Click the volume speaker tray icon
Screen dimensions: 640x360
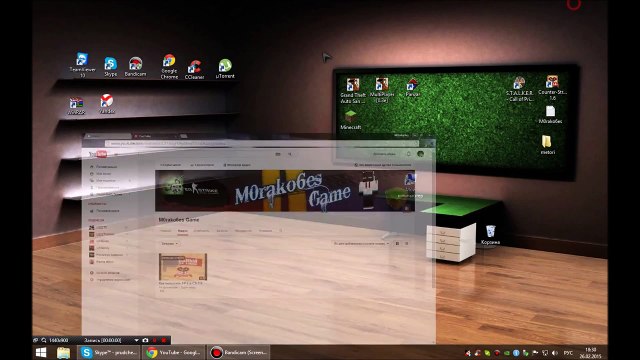(x=555, y=353)
